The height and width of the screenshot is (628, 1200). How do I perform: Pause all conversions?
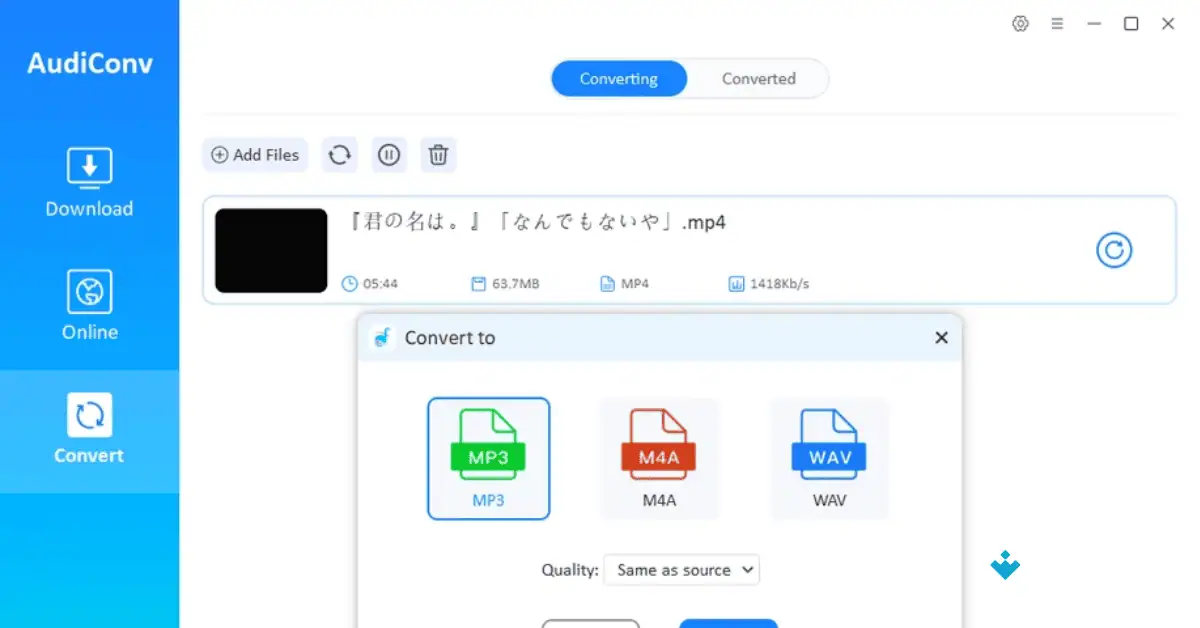point(389,155)
